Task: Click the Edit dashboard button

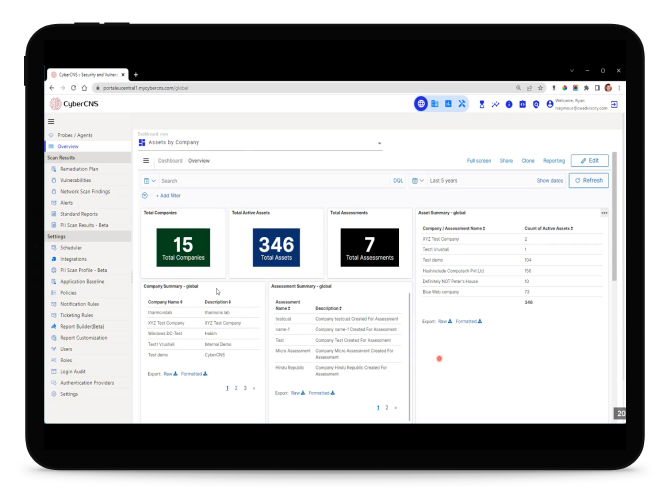Action: pyautogui.click(x=589, y=160)
